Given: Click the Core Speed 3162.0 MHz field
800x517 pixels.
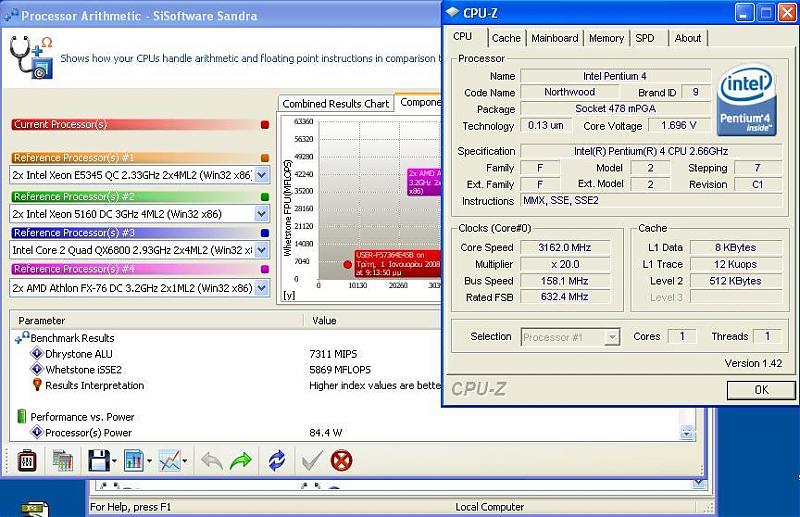Looking at the screenshot, I should tap(565, 248).
